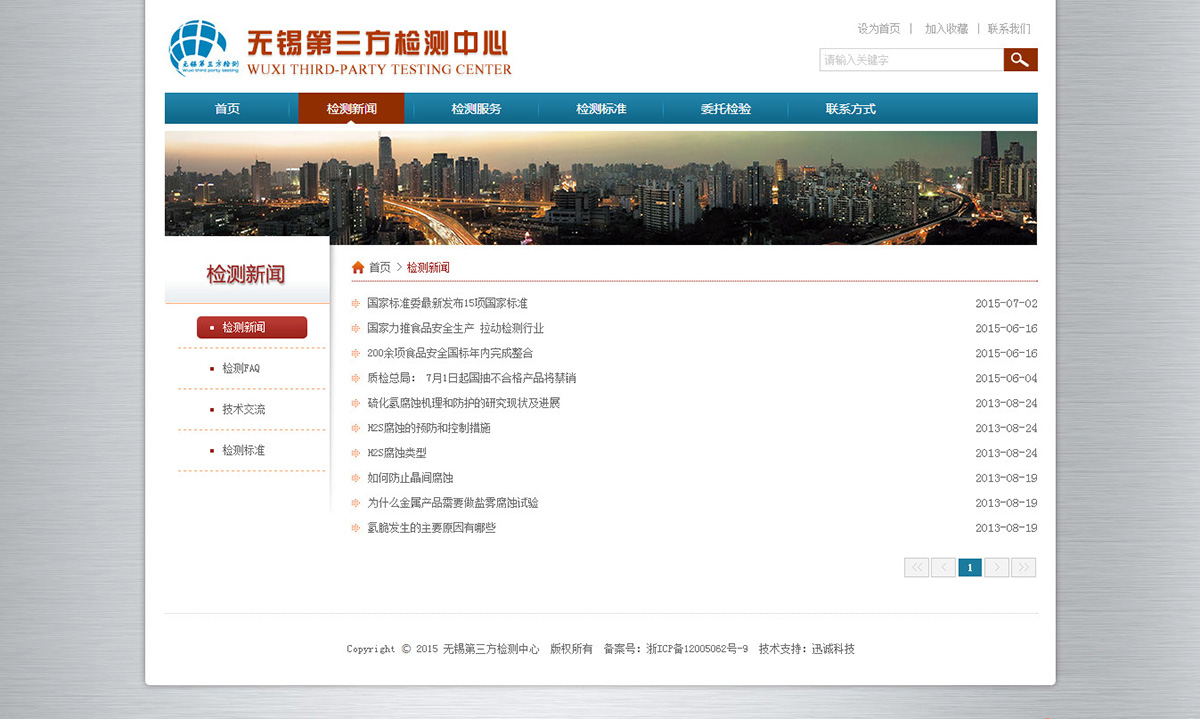
Task: Click the home icon in breadcrumb
Action: point(358,268)
